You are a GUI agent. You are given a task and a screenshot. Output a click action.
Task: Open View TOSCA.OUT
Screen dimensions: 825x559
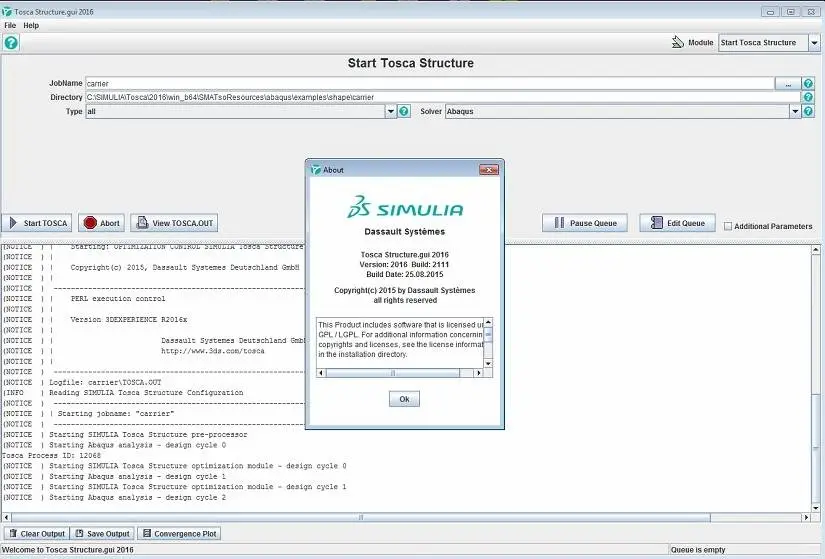coord(174,223)
